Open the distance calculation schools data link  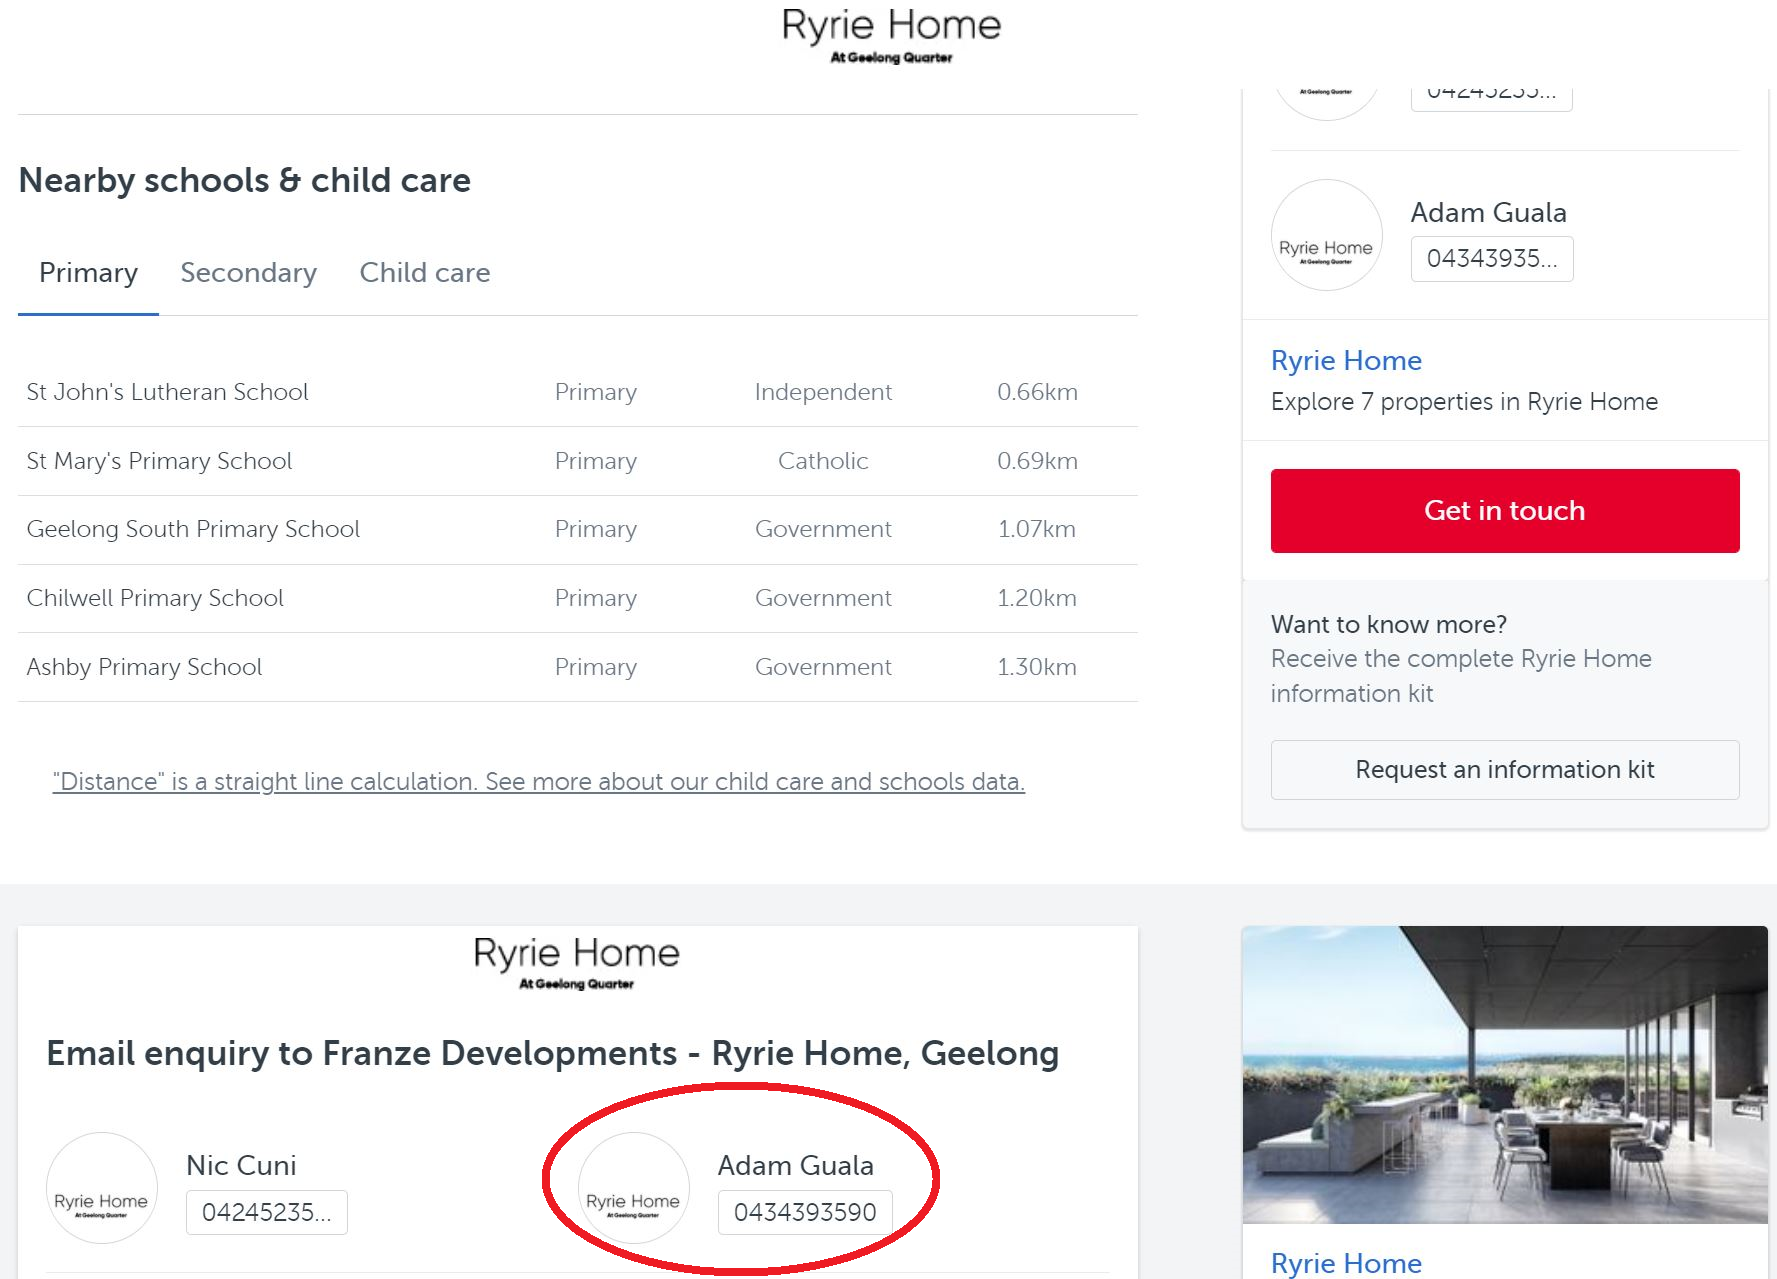coord(538,782)
